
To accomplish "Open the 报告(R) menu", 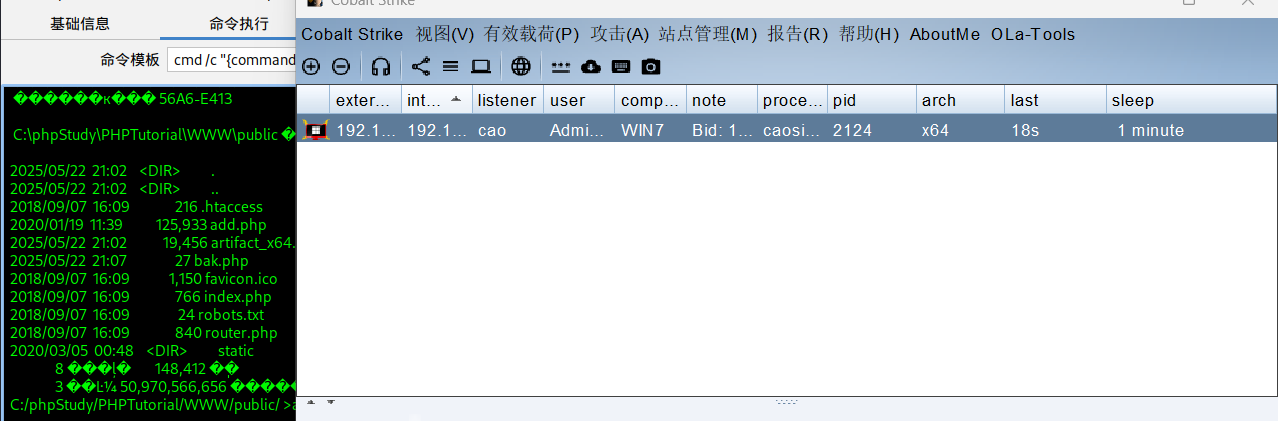I will 798,34.
